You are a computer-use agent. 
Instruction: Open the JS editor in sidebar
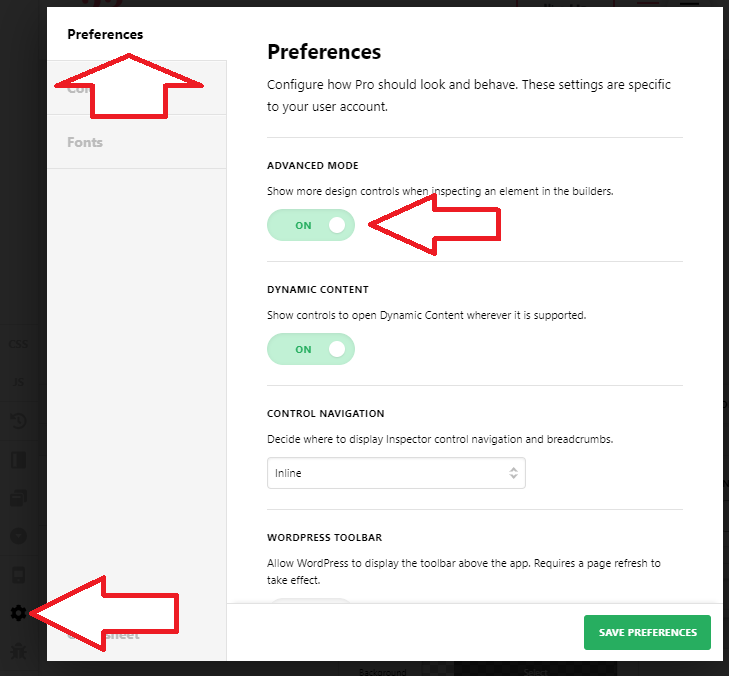(19, 382)
